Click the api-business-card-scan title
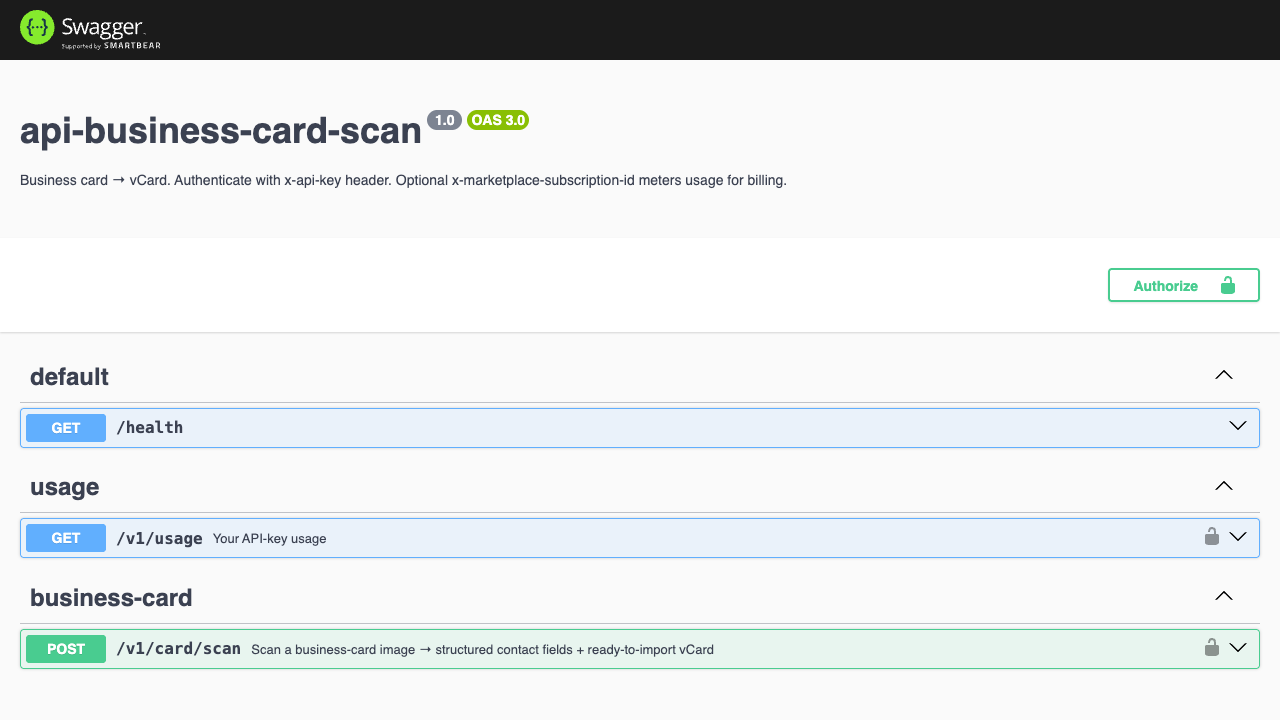Image resolution: width=1280 pixels, height=720 pixels. tap(221, 131)
